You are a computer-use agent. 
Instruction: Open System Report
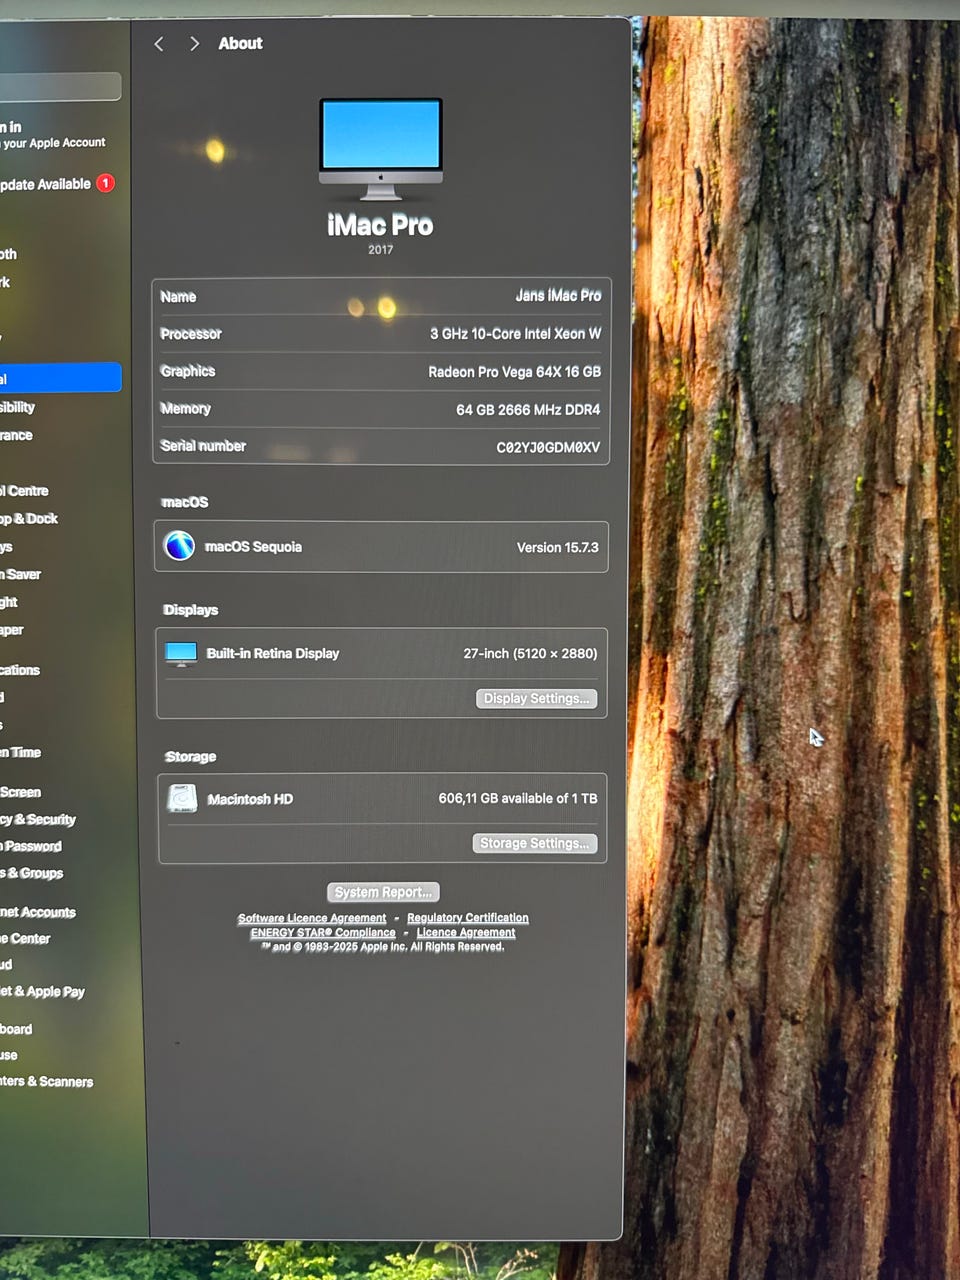click(383, 892)
